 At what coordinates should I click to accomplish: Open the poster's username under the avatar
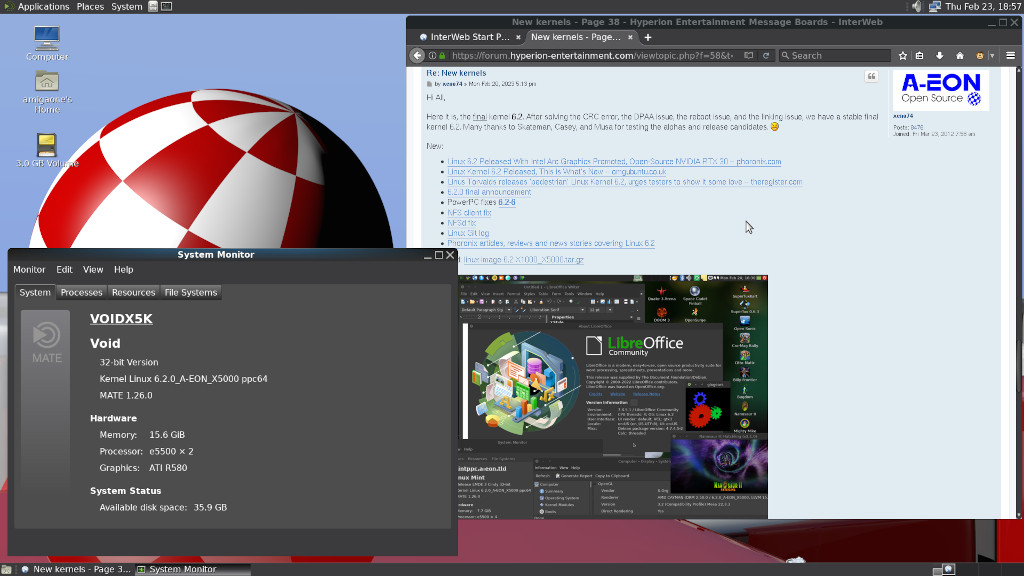click(x=903, y=116)
